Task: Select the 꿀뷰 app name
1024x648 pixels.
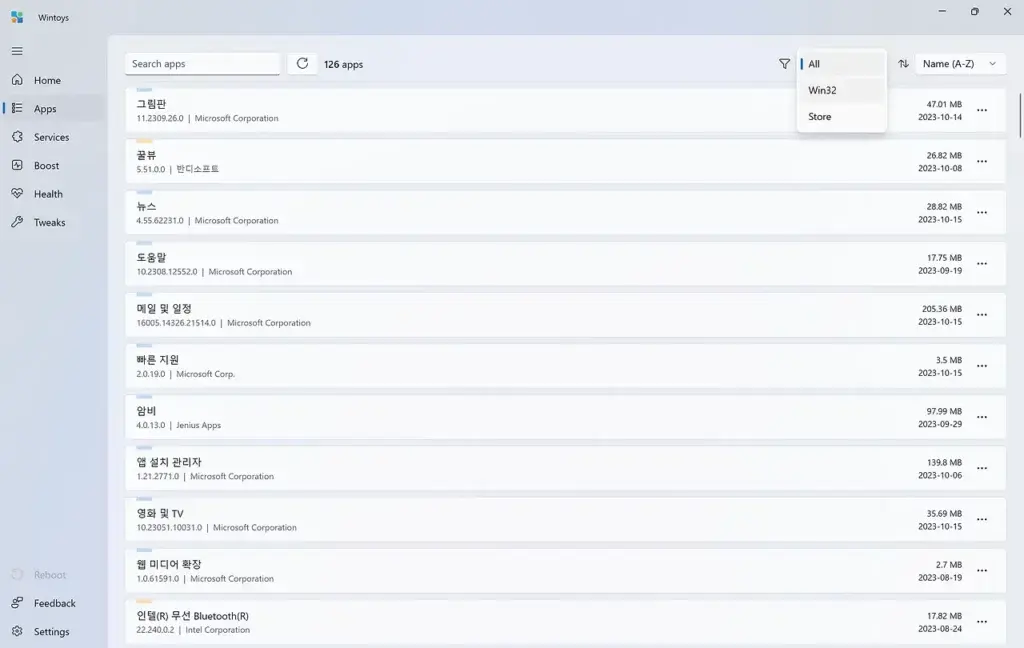Action: point(146,155)
